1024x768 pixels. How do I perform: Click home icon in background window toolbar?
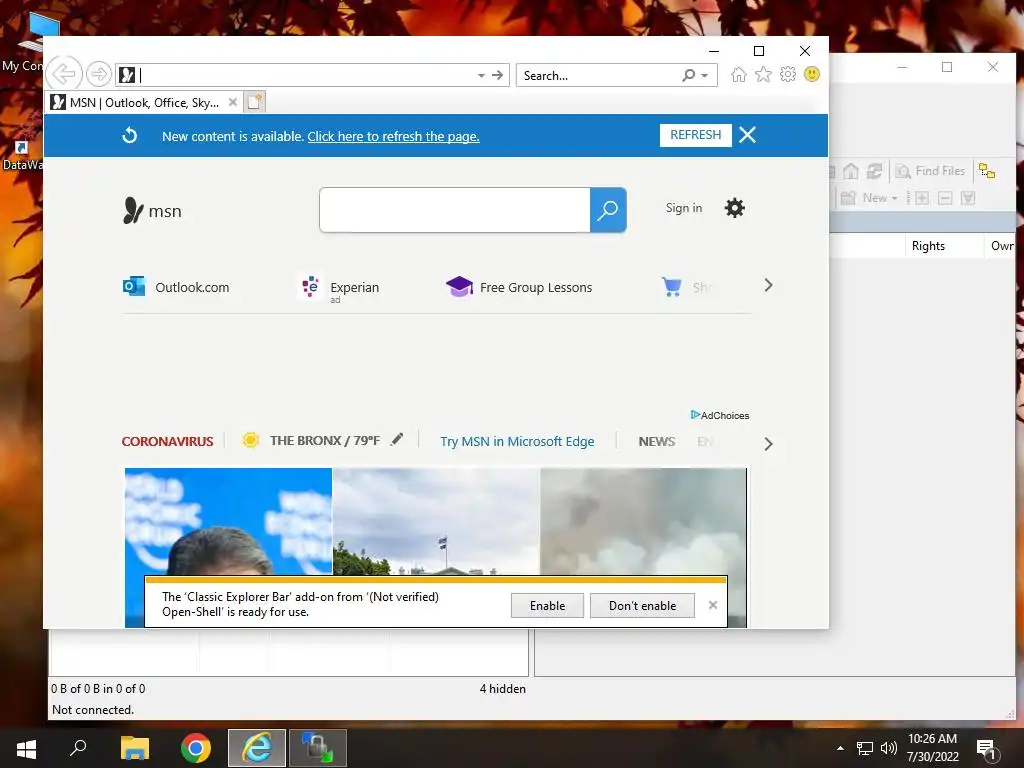point(850,171)
